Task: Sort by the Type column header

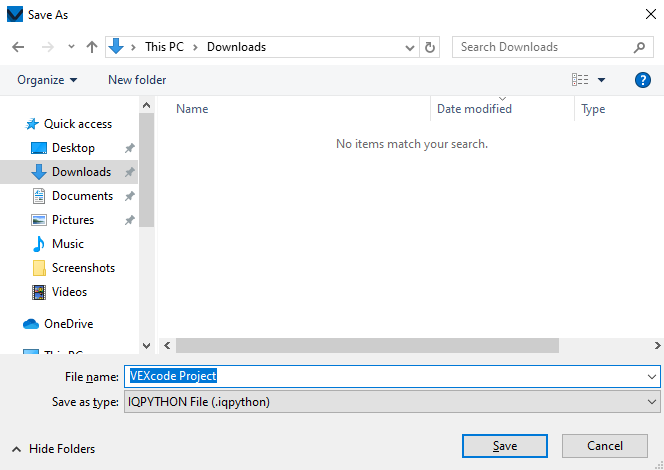Action: 593,109
